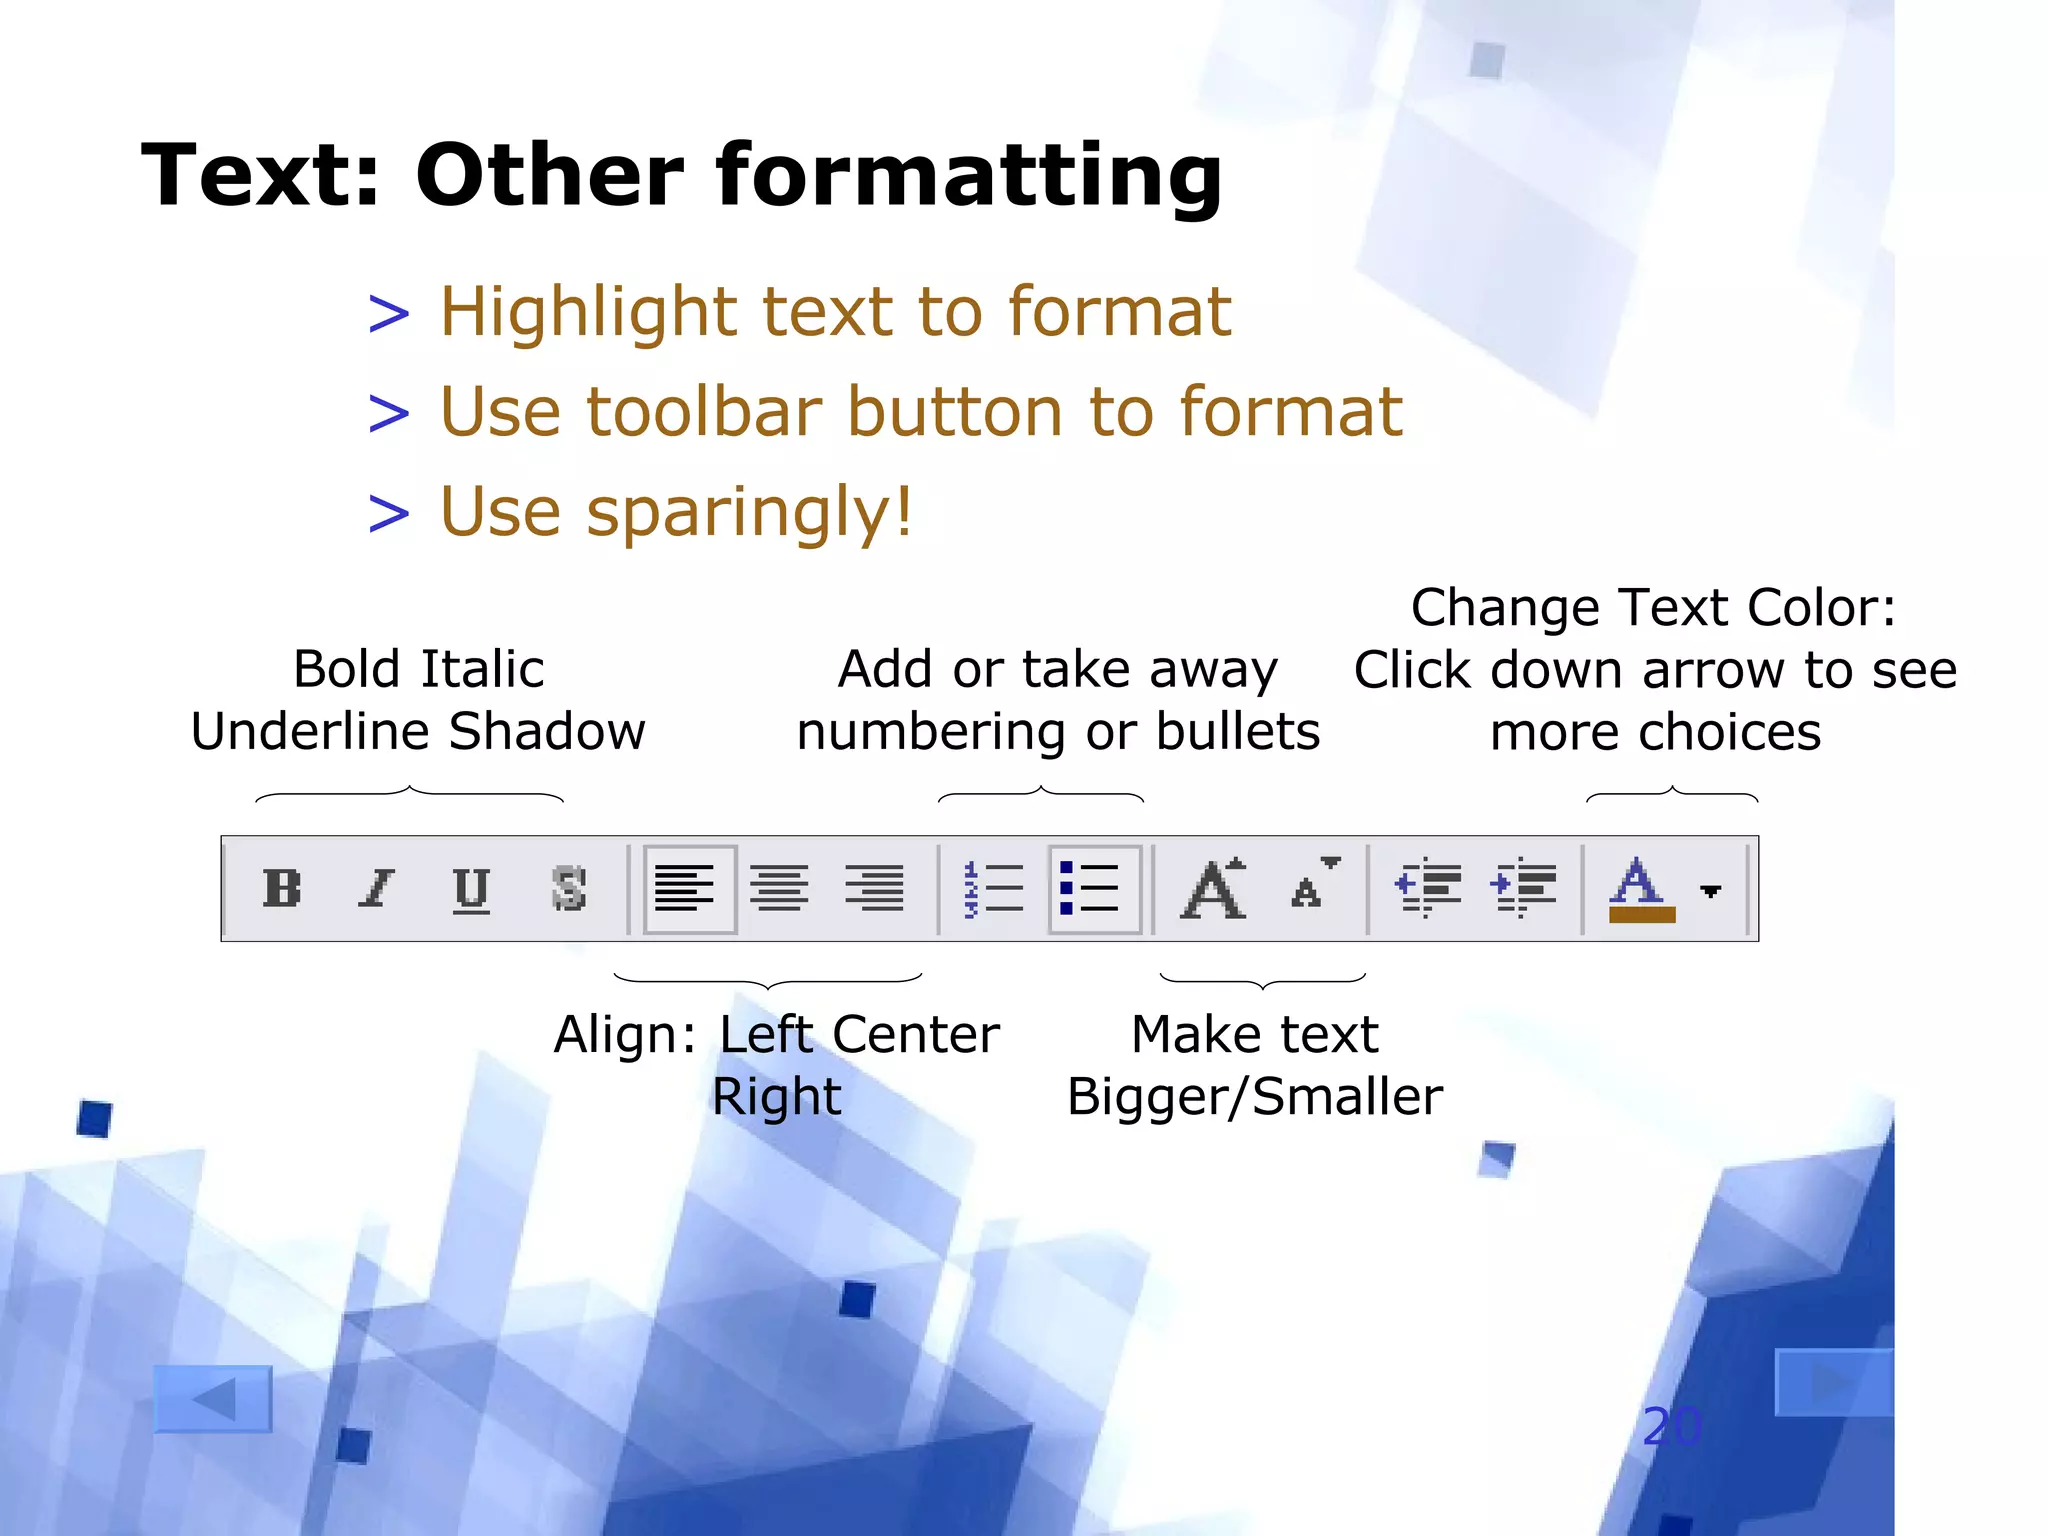The height and width of the screenshot is (1536, 2048).
Task: Click the 'Highlight text to format' bullet
Action: [835, 311]
